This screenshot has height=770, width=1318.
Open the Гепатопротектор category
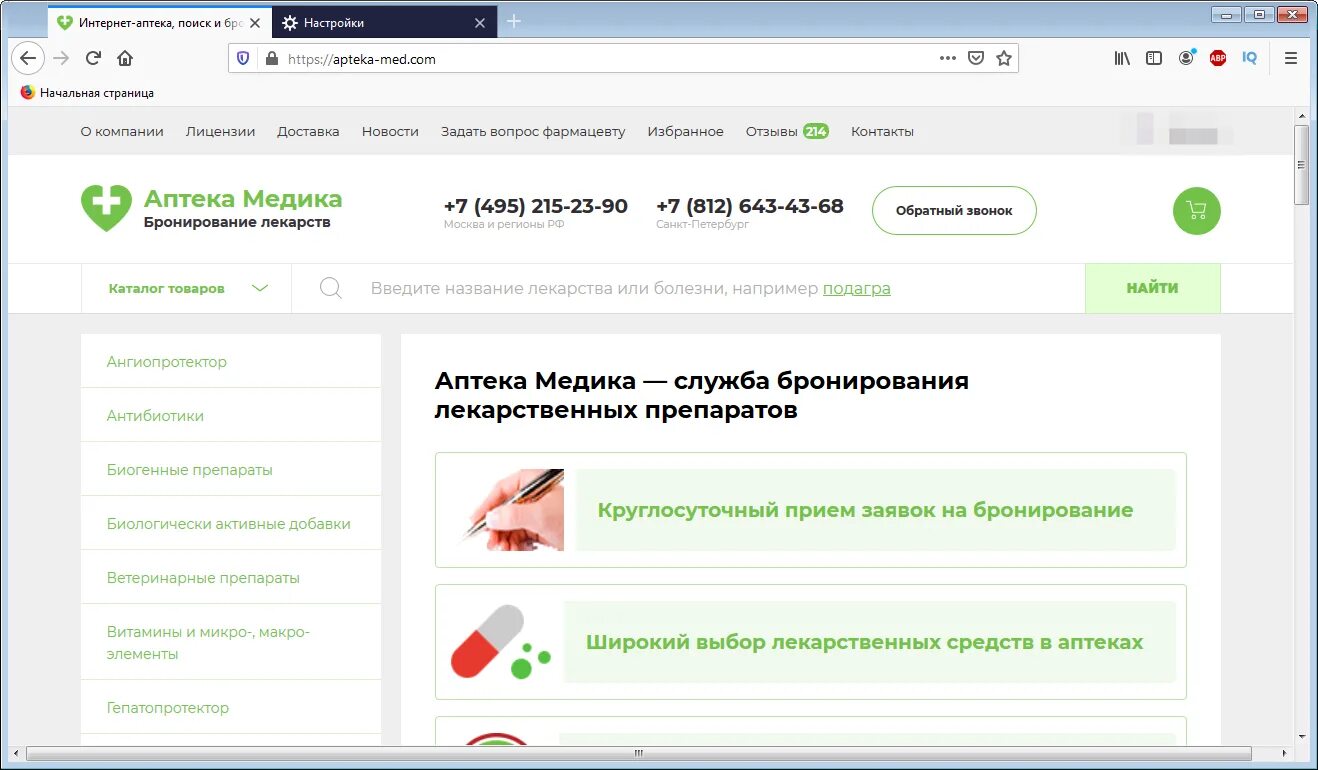point(231,708)
